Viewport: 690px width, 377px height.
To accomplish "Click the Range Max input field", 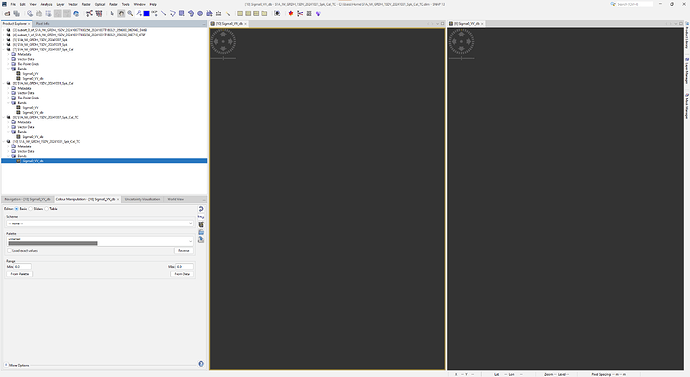I will point(184,267).
